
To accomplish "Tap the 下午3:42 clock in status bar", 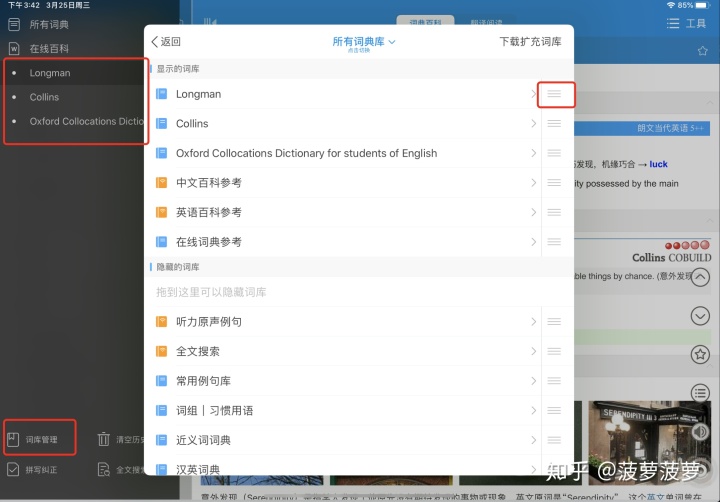I will click(x=24, y=5).
